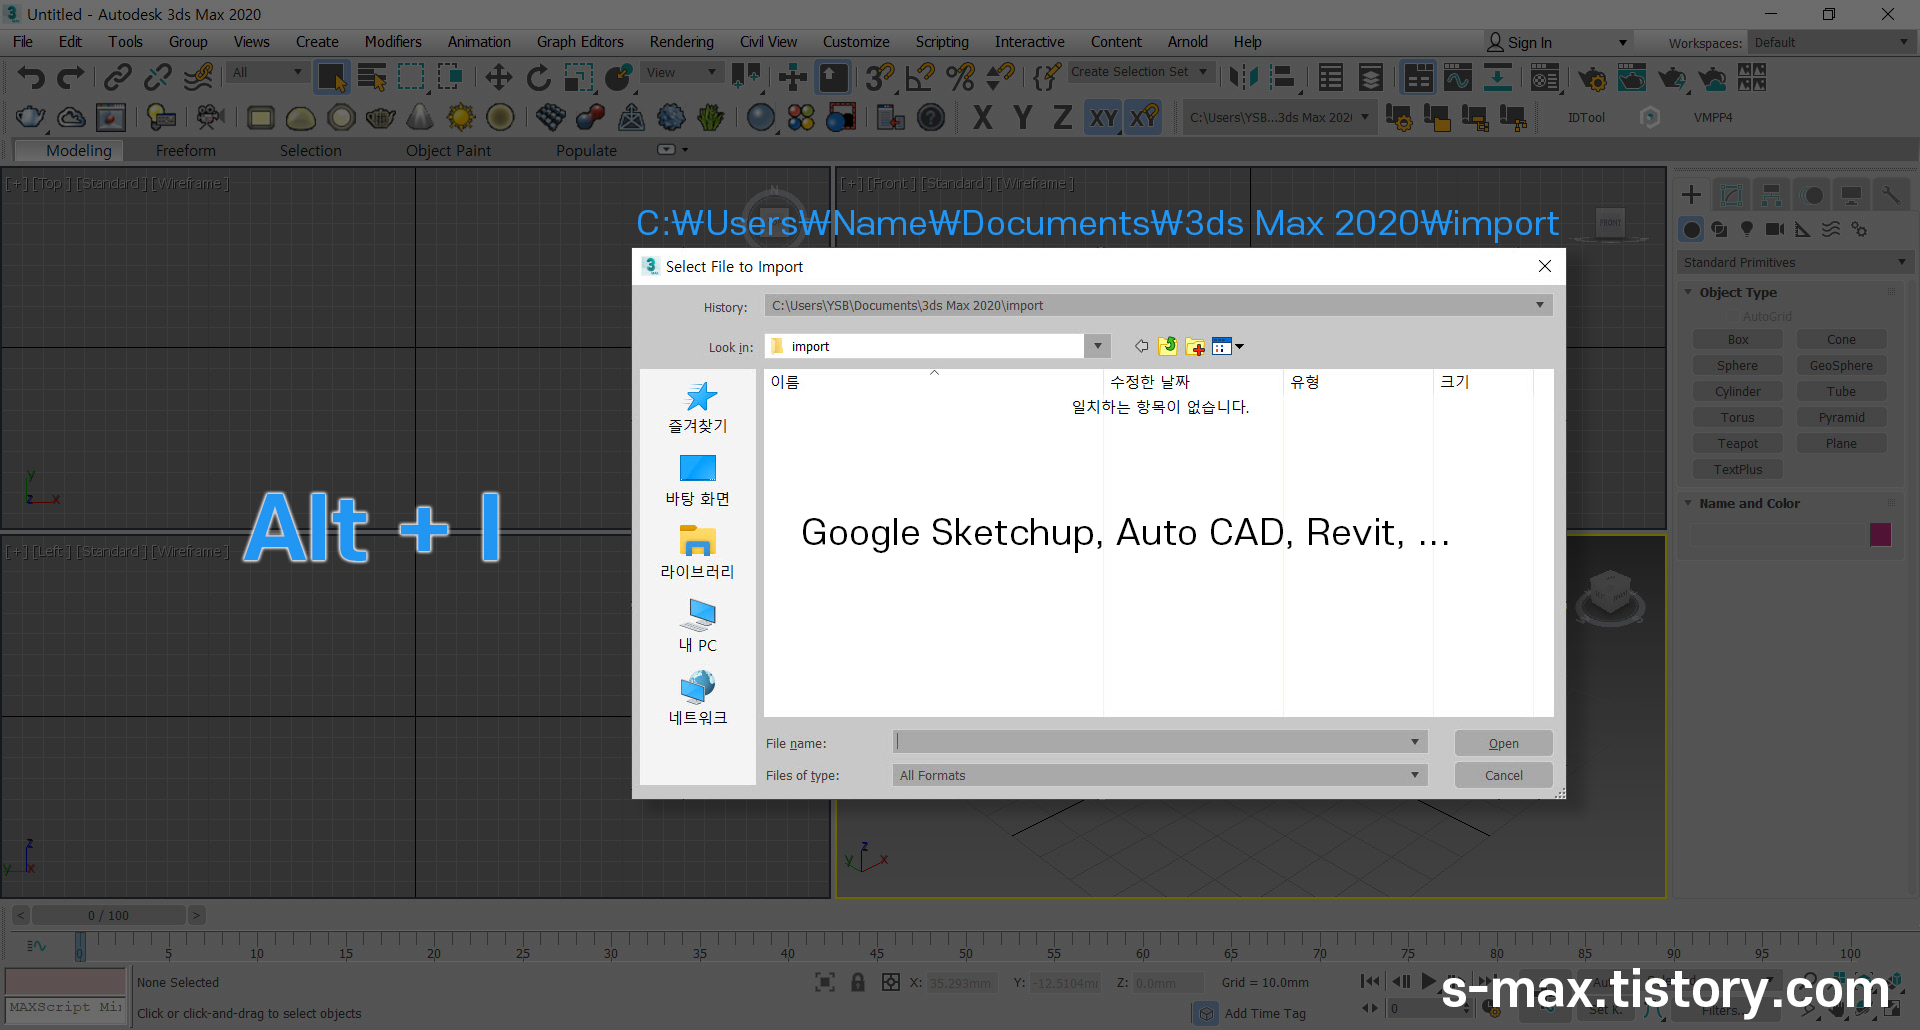Image resolution: width=1920 pixels, height=1030 pixels.
Task: Click the Play Animation button
Action: (1428, 982)
